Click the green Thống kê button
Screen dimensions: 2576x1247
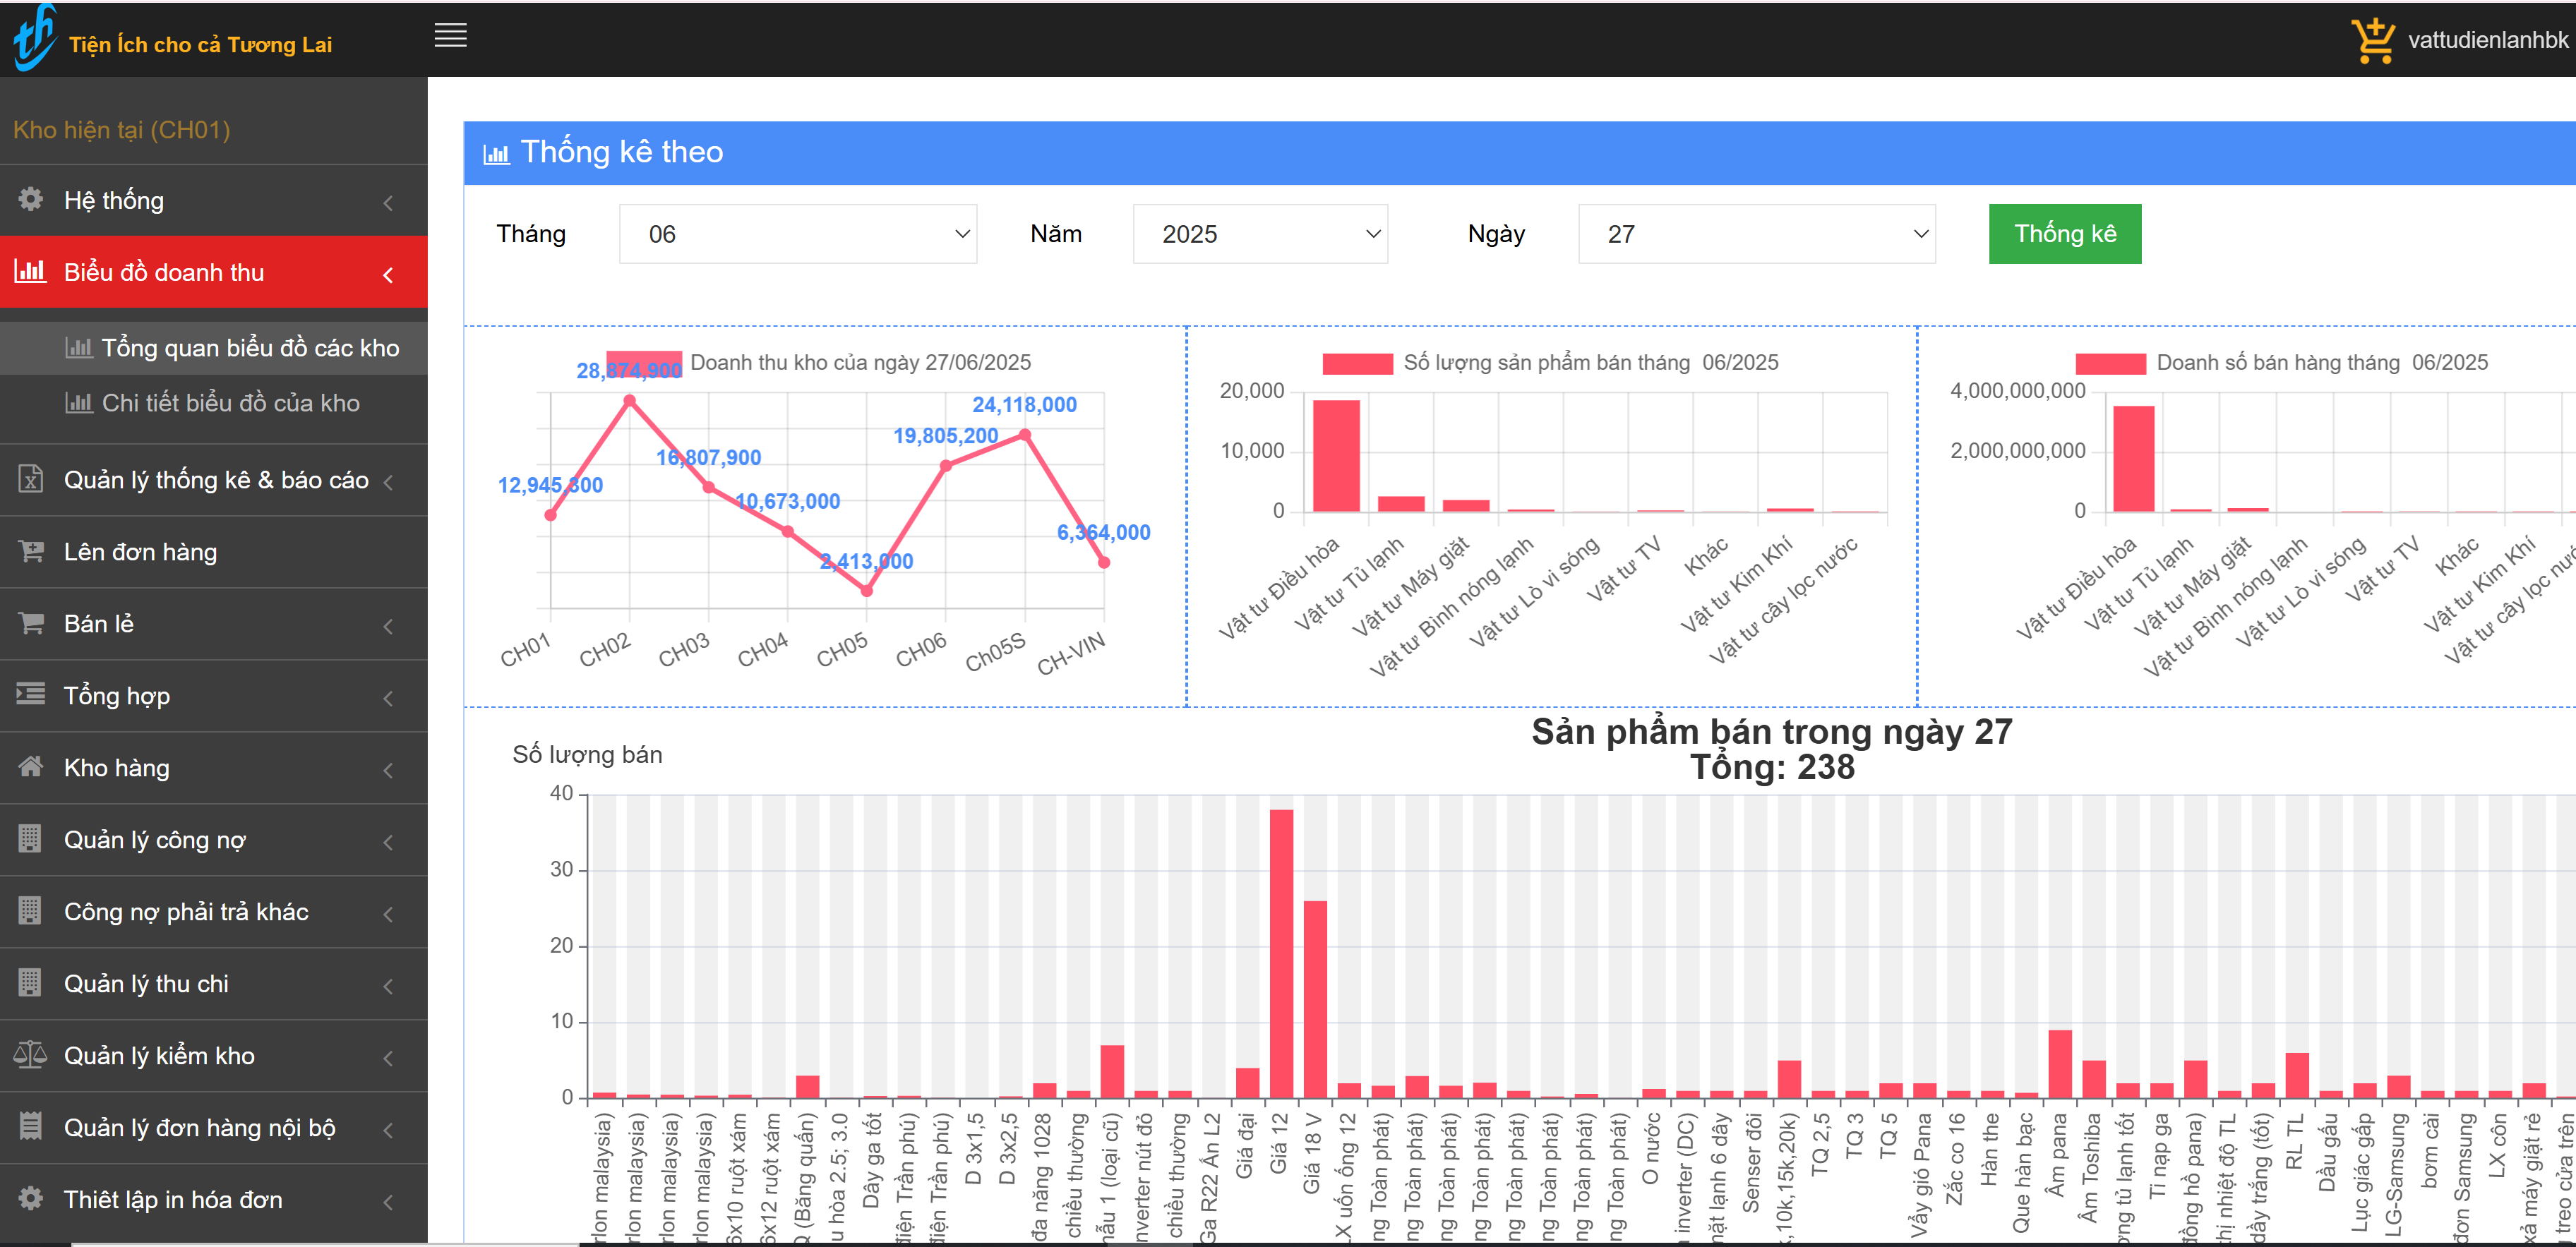pyautogui.click(x=2065, y=234)
